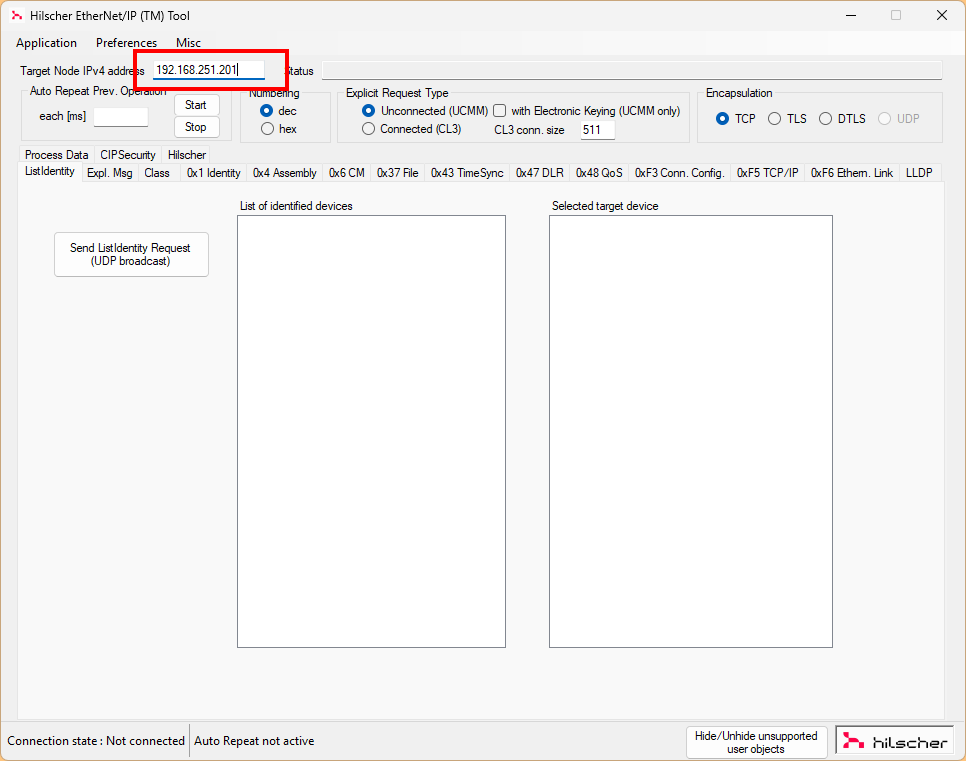This screenshot has height=761, width=966.
Task: Click the Status display field
Action: click(x=632, y=70)
